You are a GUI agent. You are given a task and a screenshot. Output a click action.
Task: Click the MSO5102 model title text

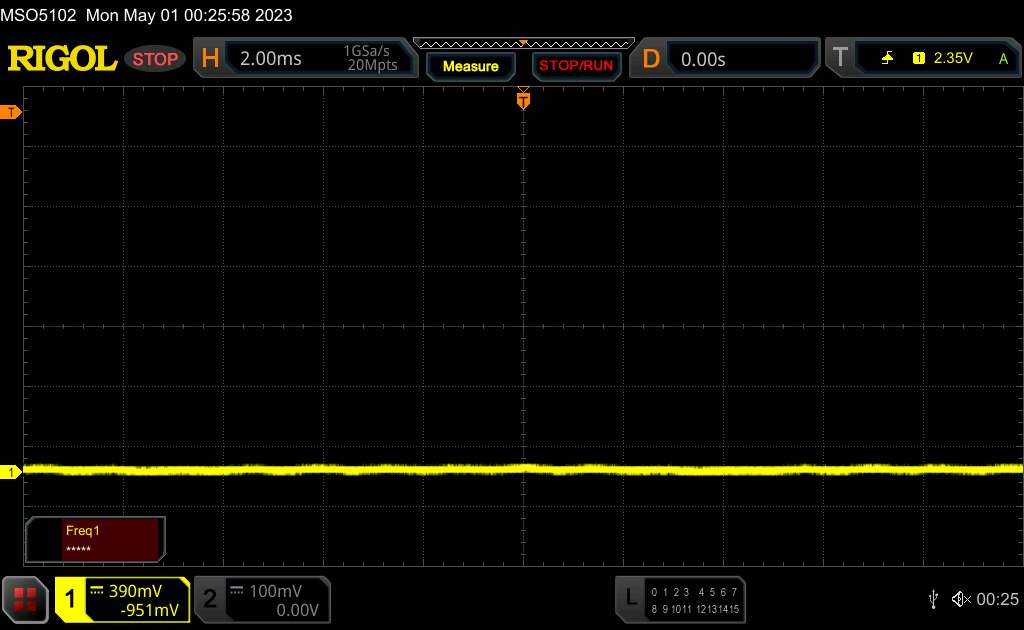38,15
